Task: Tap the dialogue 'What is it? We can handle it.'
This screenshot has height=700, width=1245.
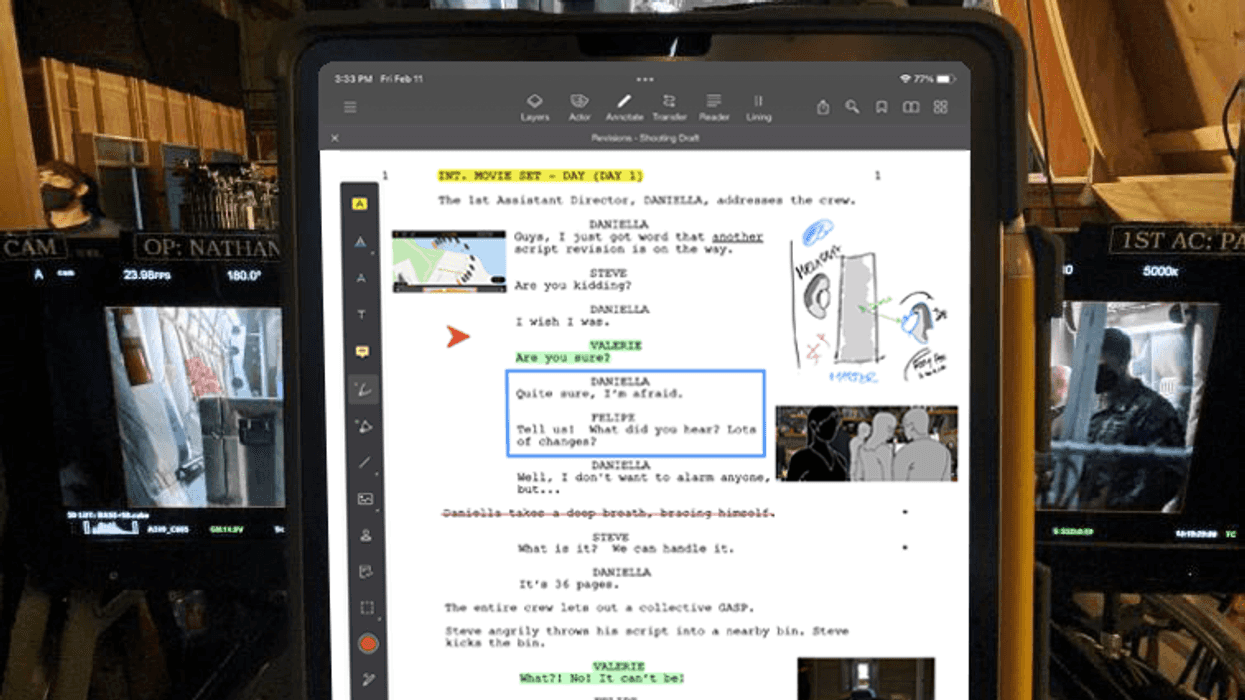Action: click(625, 548)
